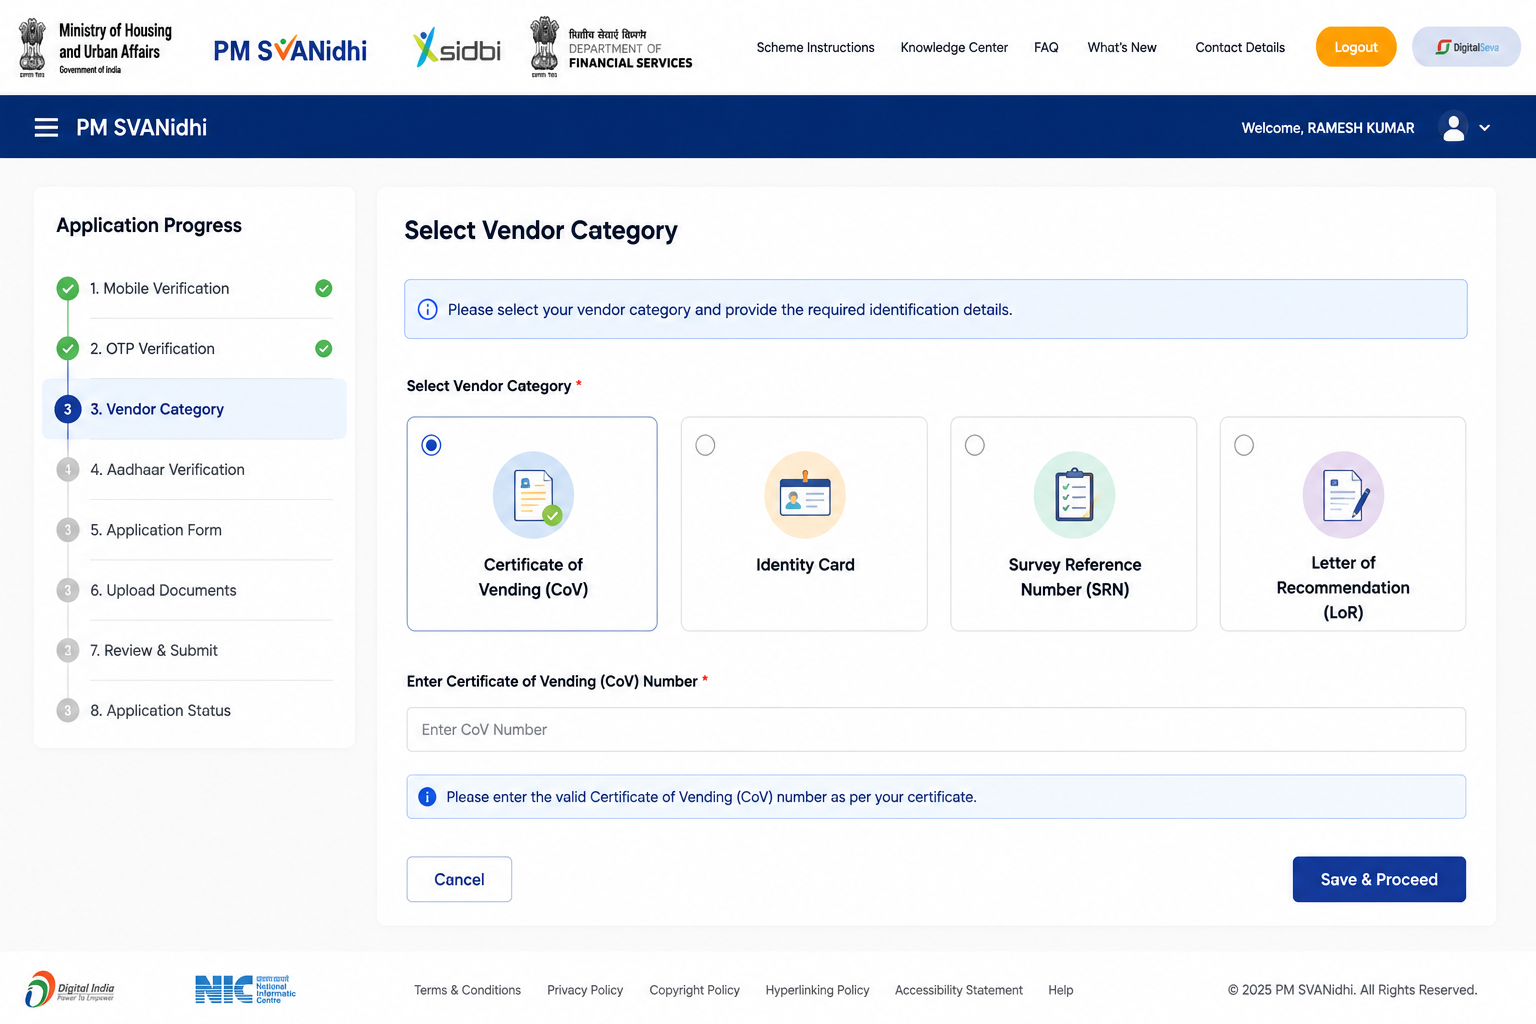Image resolution: width=1536 pixels, height=1024 pixels.
Task: Click 'Certificate of Vending (CoV)' card label
Action: [533, 577]
